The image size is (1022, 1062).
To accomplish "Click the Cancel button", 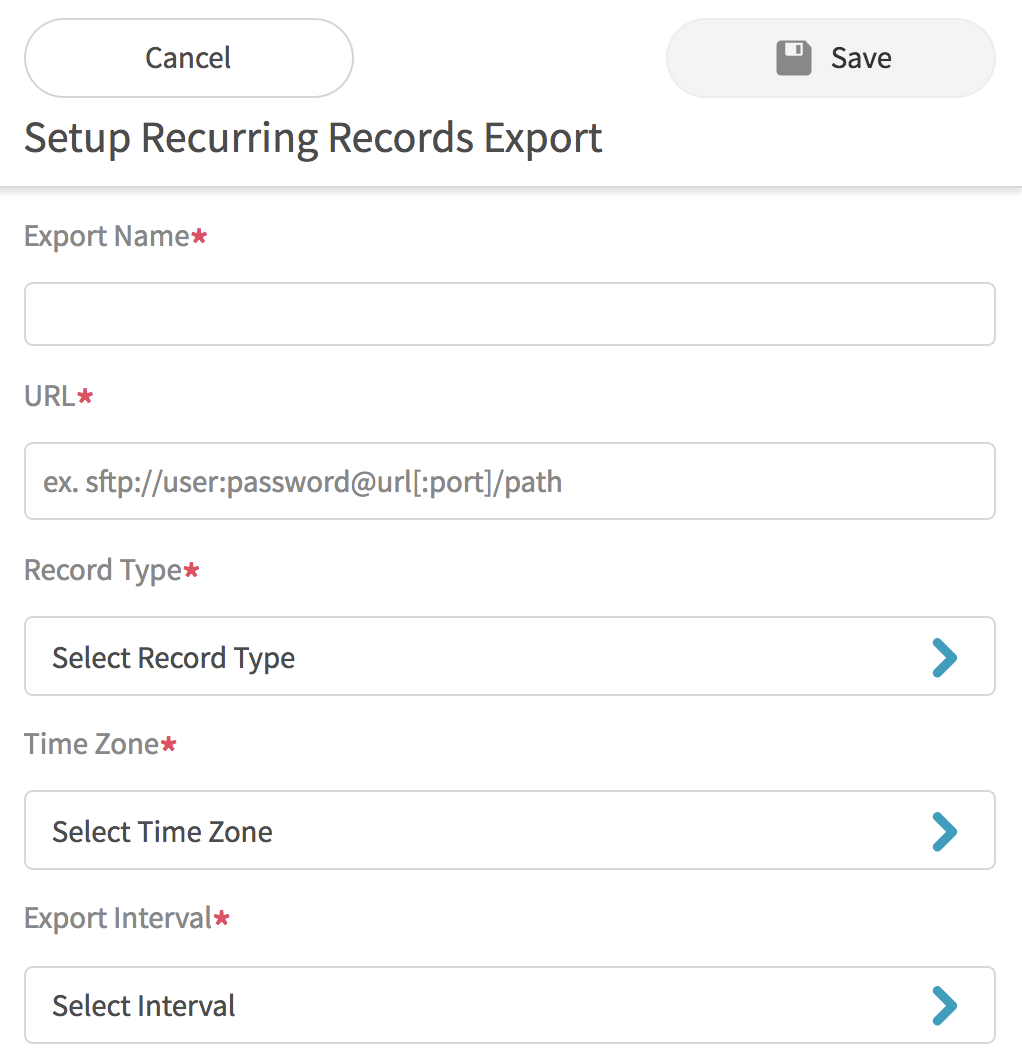I will click(188, 58).
